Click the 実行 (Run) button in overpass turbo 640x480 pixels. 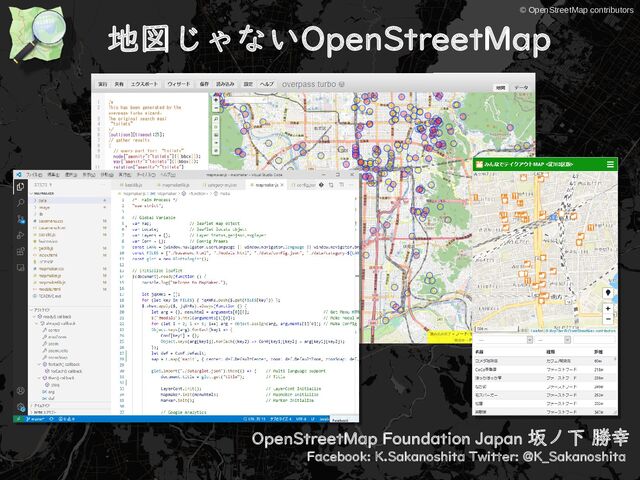click(103, 84)
